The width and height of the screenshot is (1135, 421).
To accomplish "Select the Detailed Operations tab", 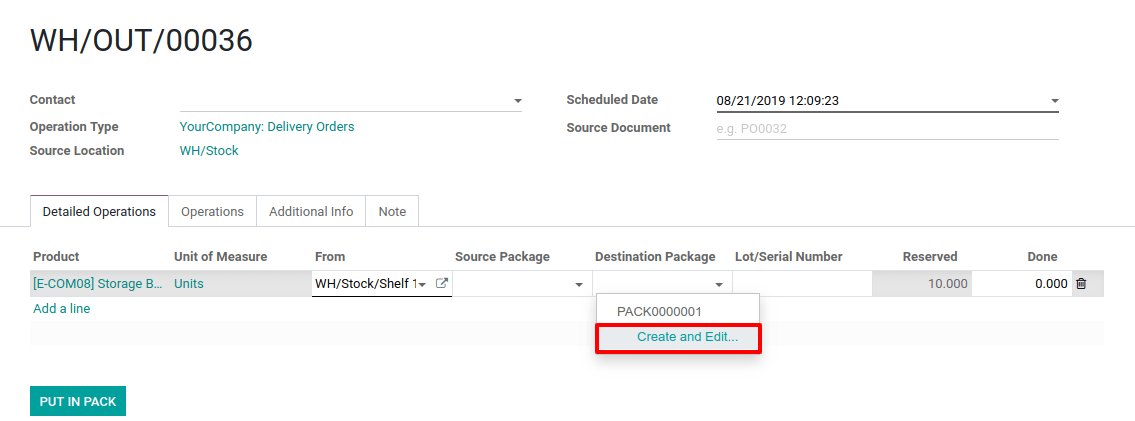I will point(99,211).
